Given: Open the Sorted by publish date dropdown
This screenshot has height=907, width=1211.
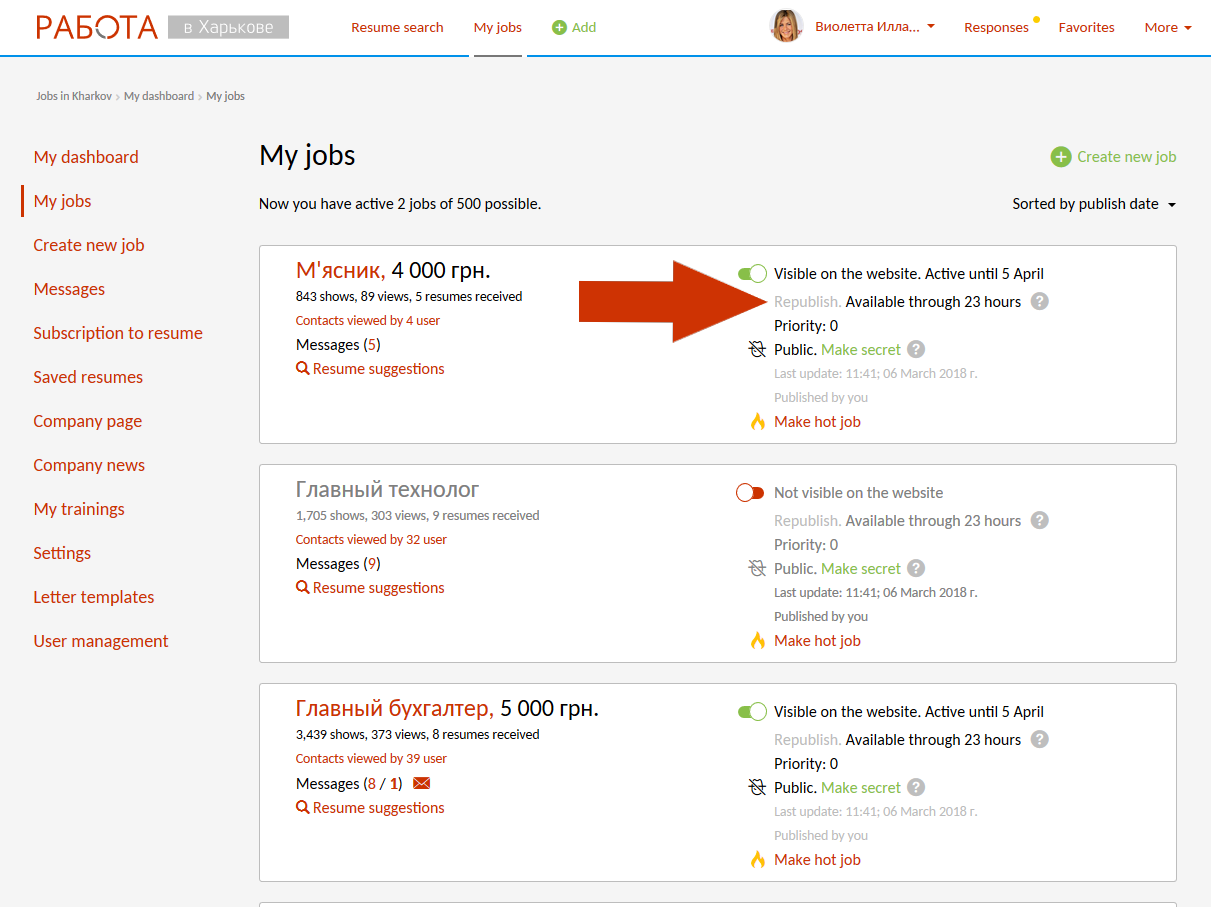Looking at the screenshot, I should 1094,204.
